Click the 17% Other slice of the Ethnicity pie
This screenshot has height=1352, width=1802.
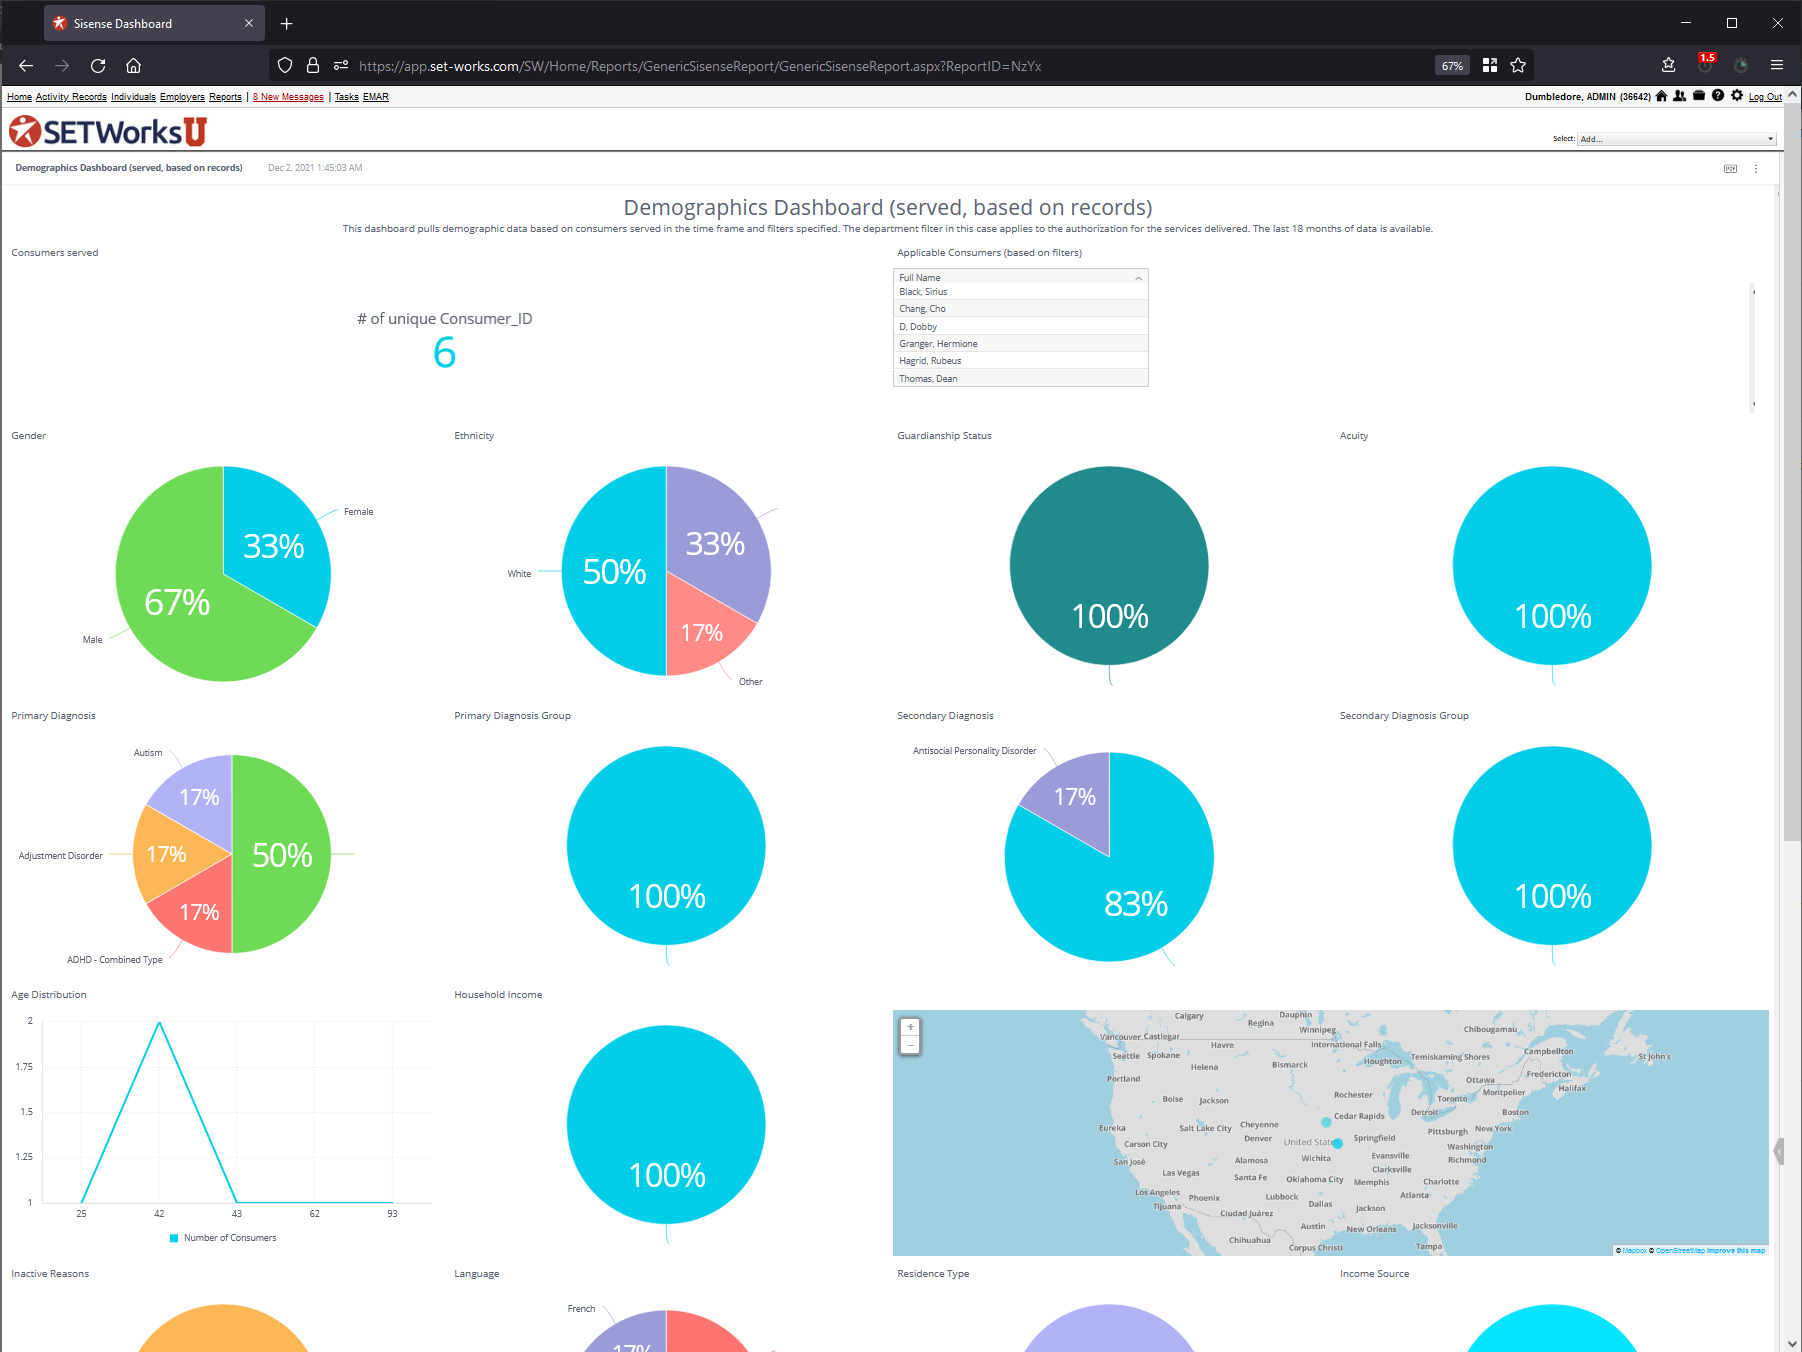click(x=703, y=632)
